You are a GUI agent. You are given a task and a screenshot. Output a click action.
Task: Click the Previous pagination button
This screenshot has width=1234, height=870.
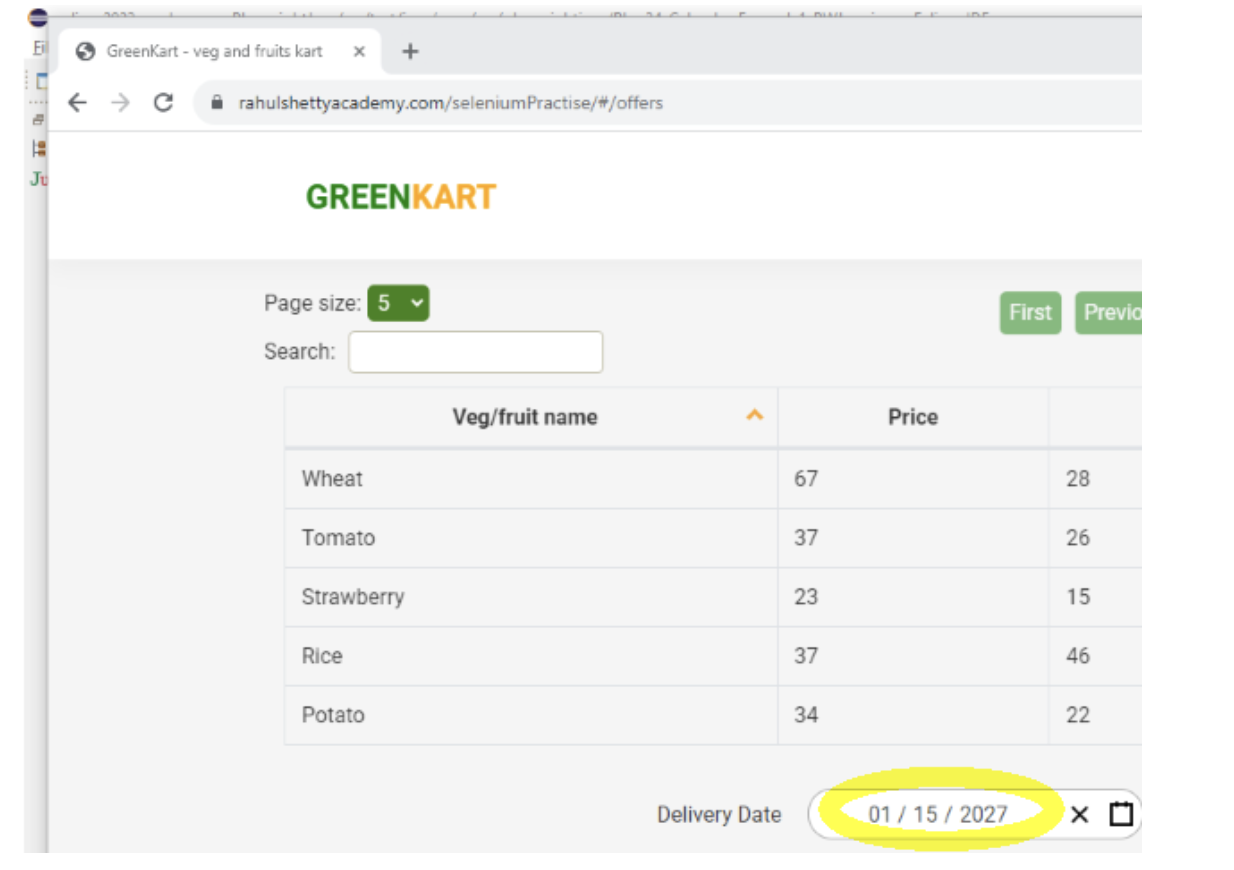click(1110, 312)
